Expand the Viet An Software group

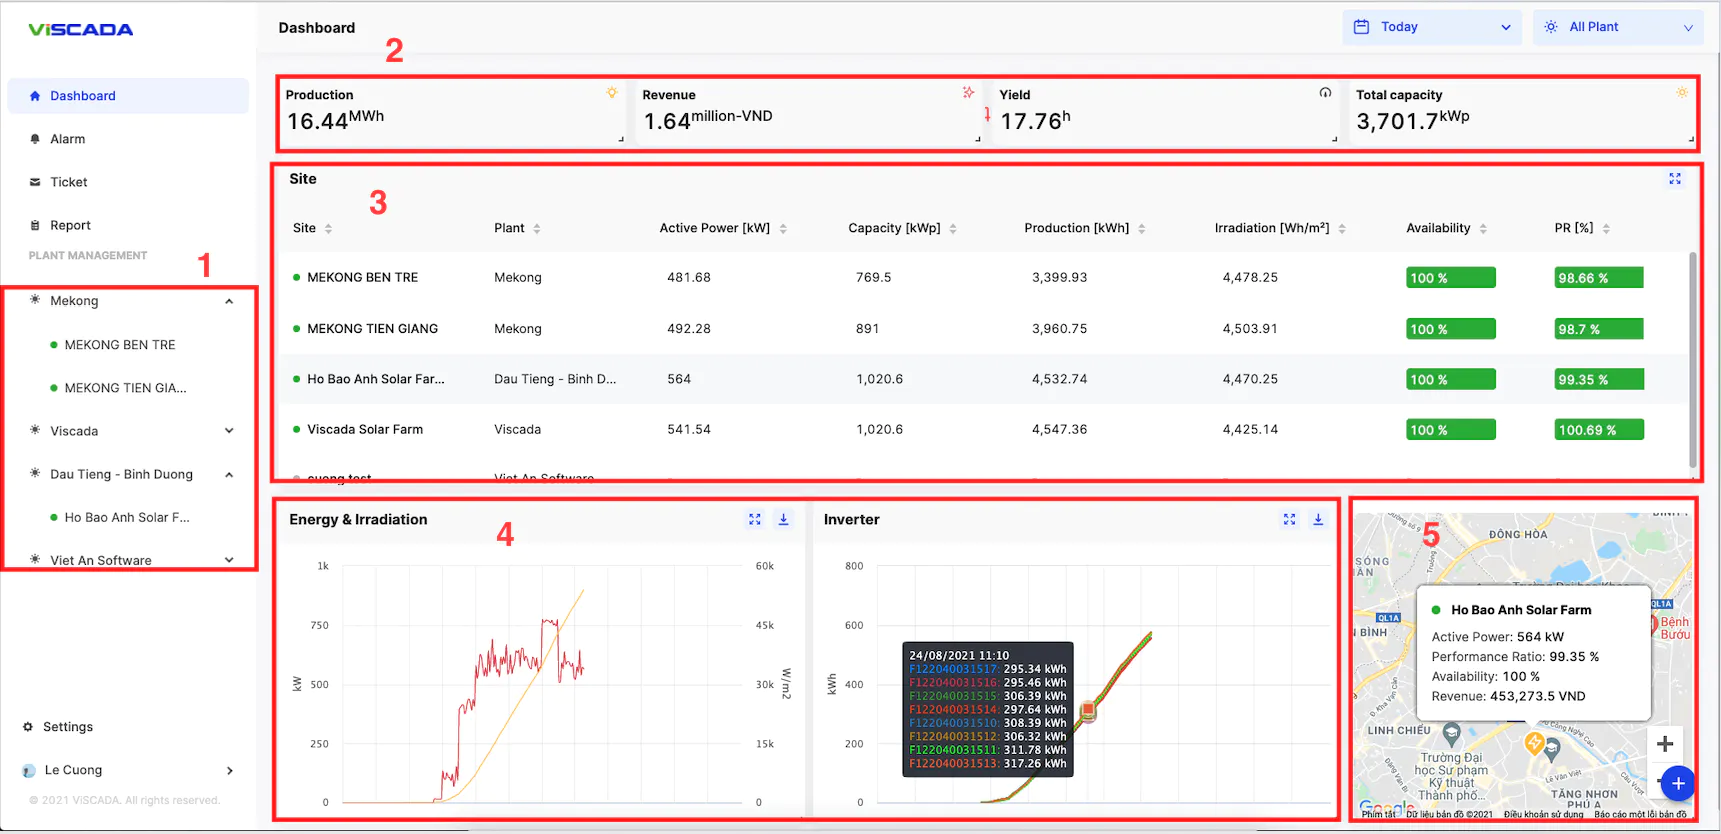coord(229,560)
